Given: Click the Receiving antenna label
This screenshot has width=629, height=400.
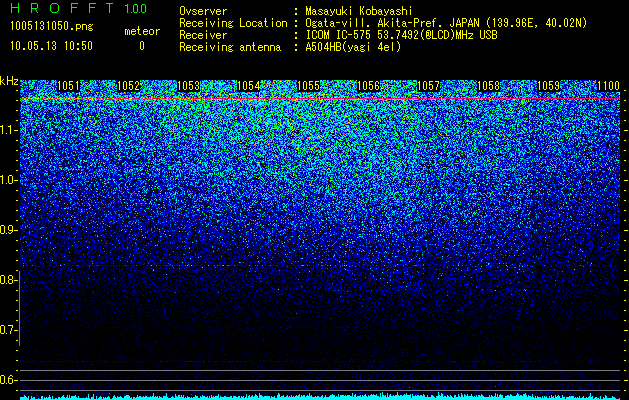Looking at the screenshot, I should tap(230, 47).
